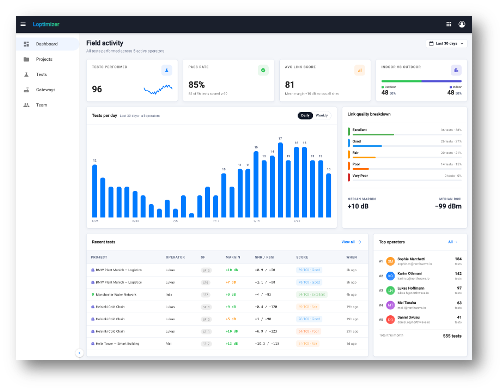Sort table by WHEN column header
503x391 pixels.
click(x=352, y=257)
